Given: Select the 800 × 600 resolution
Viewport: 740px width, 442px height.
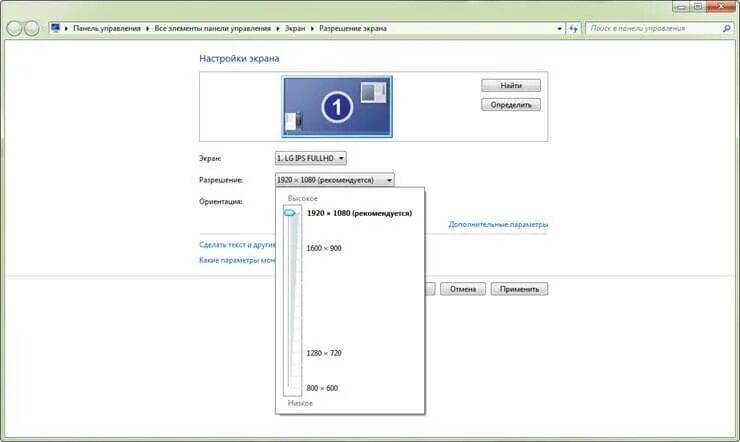Looking at the screenshot, I should (x=322, y=388).
